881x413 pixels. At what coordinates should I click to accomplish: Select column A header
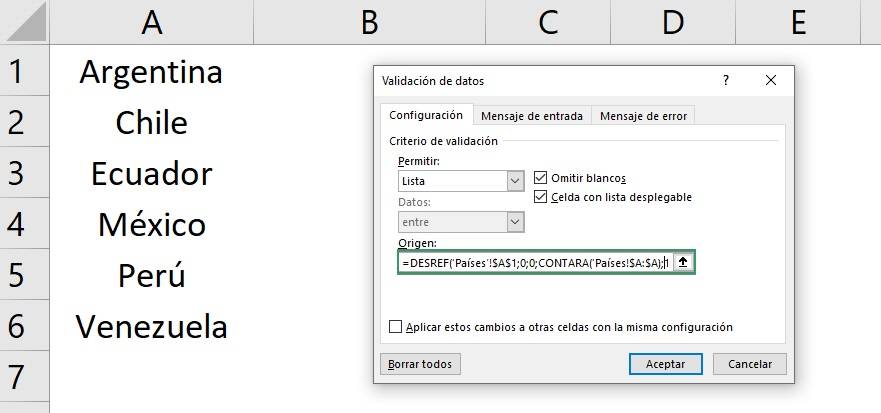tap(151, 22)
